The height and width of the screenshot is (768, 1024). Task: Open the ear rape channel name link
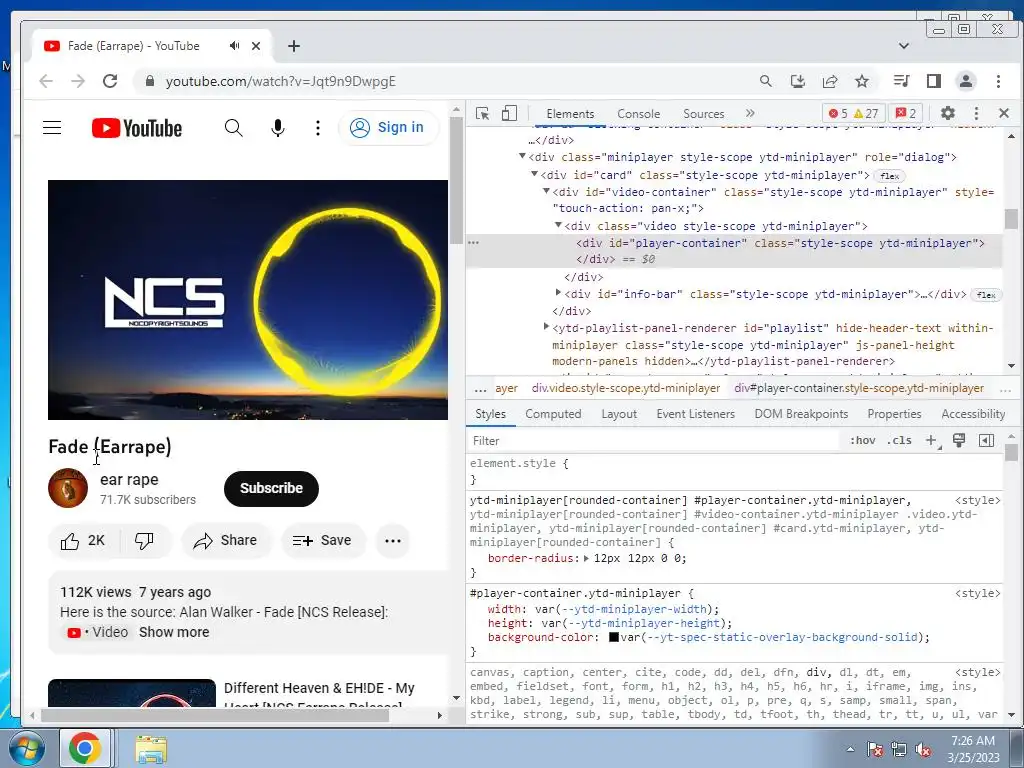click(x=129, y=480)
